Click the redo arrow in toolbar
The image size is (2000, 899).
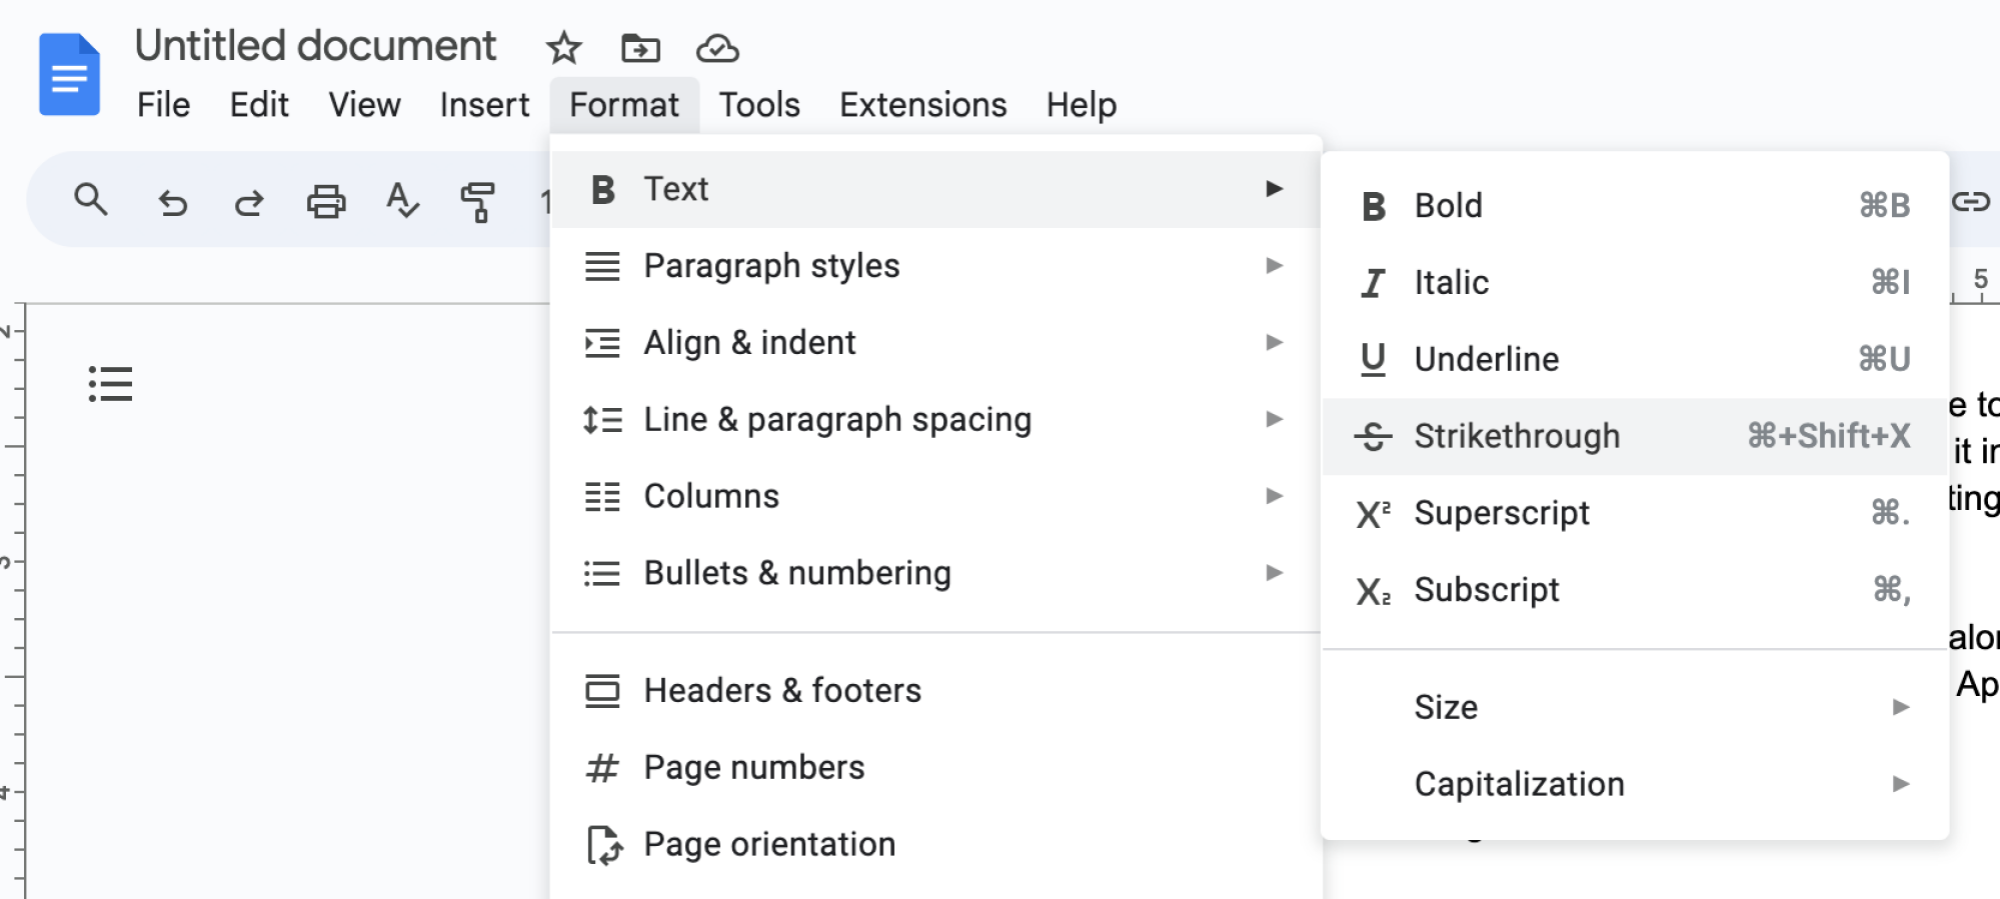[x=249, y=203]
